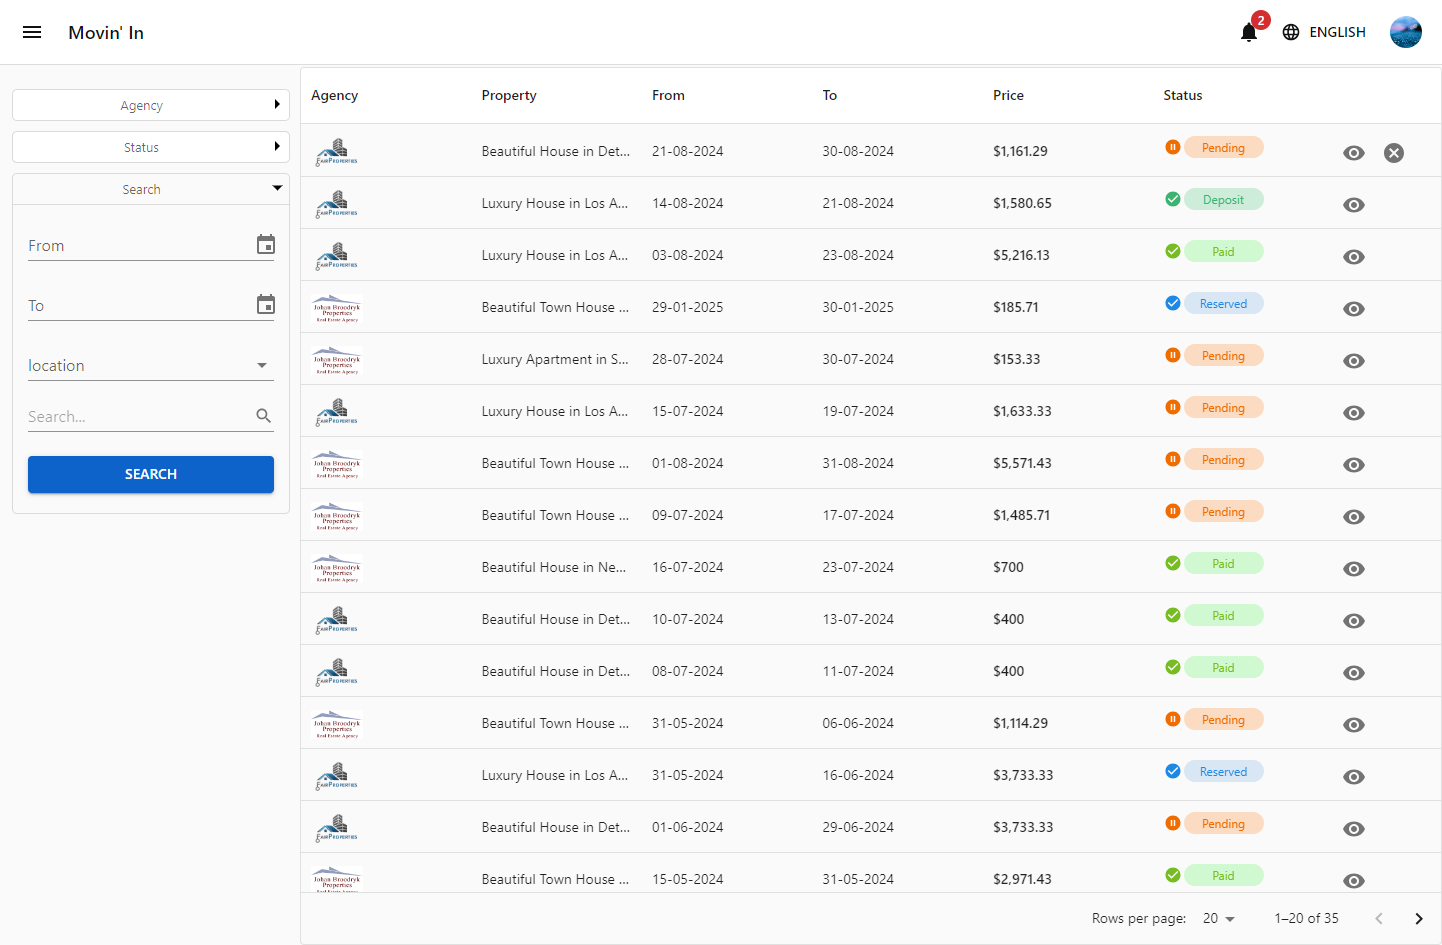Click the Deposit status chip
Image resolution: width=1442 pixels, height=945 pixels.
click(x=1223, y=199)
